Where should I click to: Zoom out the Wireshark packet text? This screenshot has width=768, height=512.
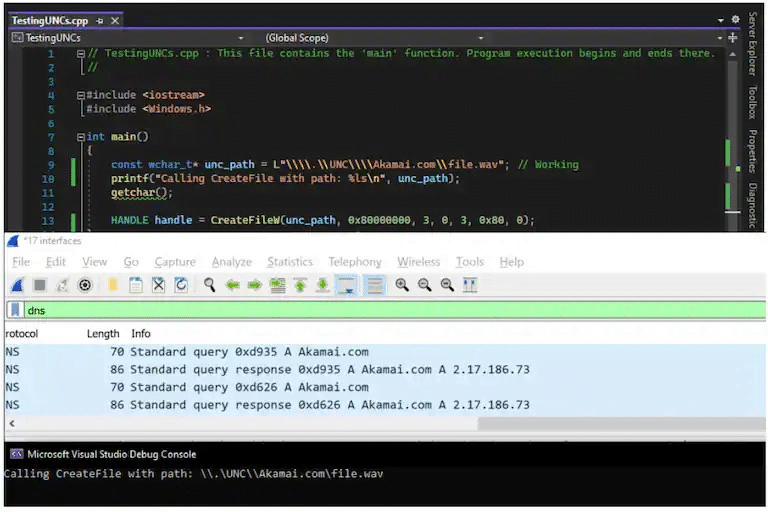coord(425,285)
